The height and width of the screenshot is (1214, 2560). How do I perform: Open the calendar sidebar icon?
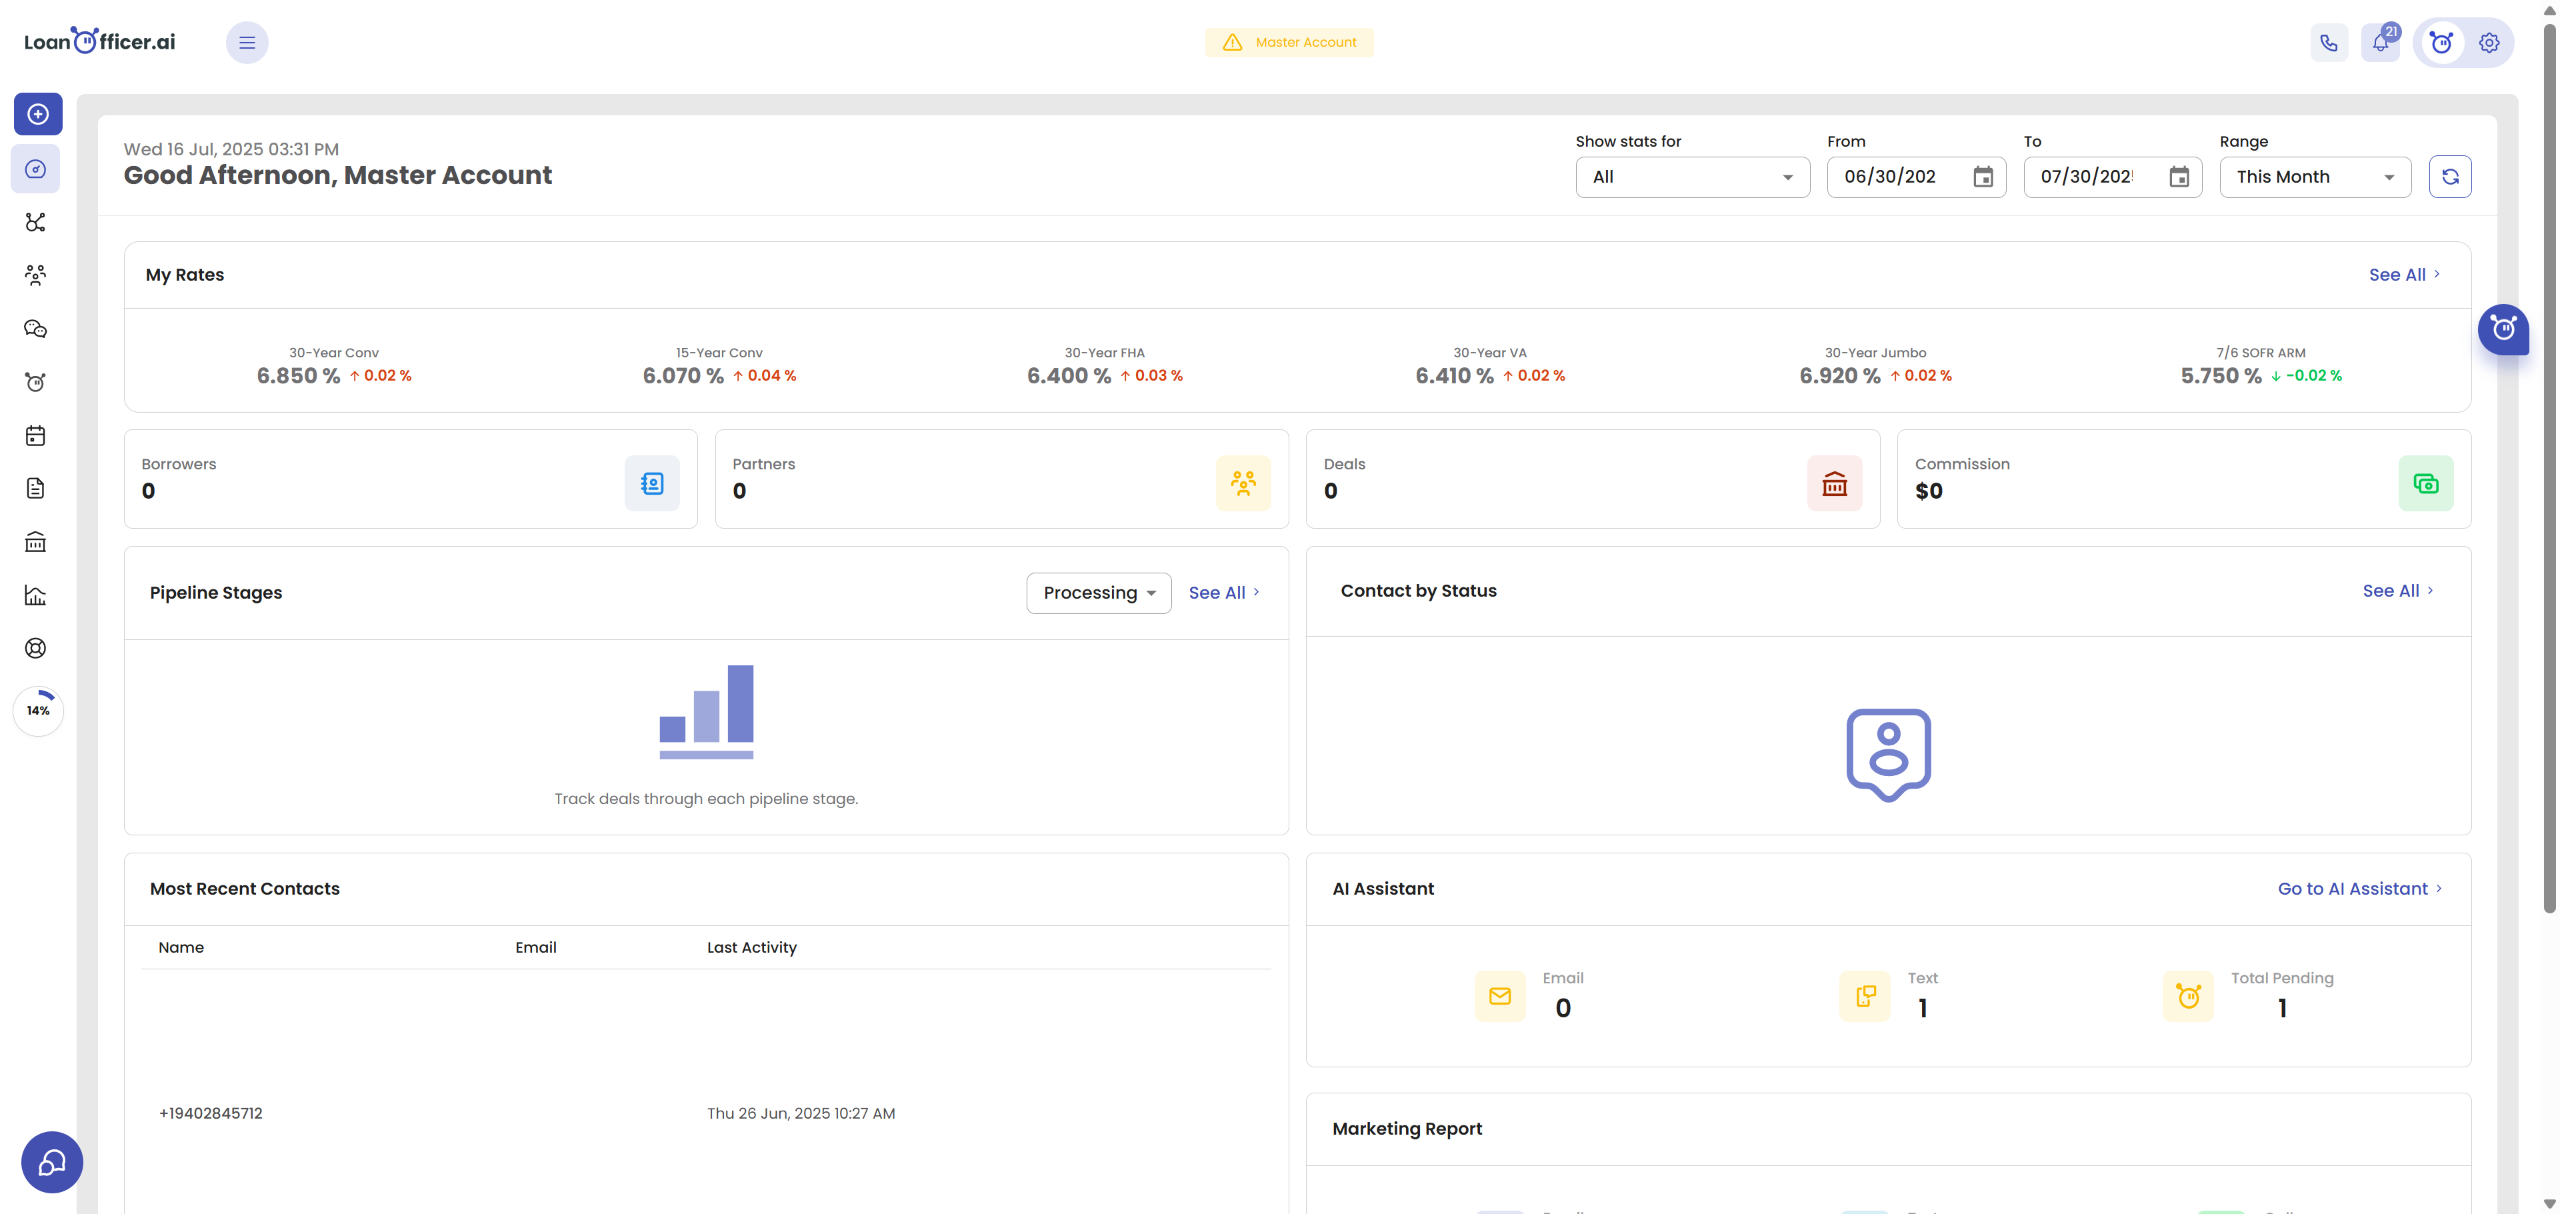(x=36, y=436)
